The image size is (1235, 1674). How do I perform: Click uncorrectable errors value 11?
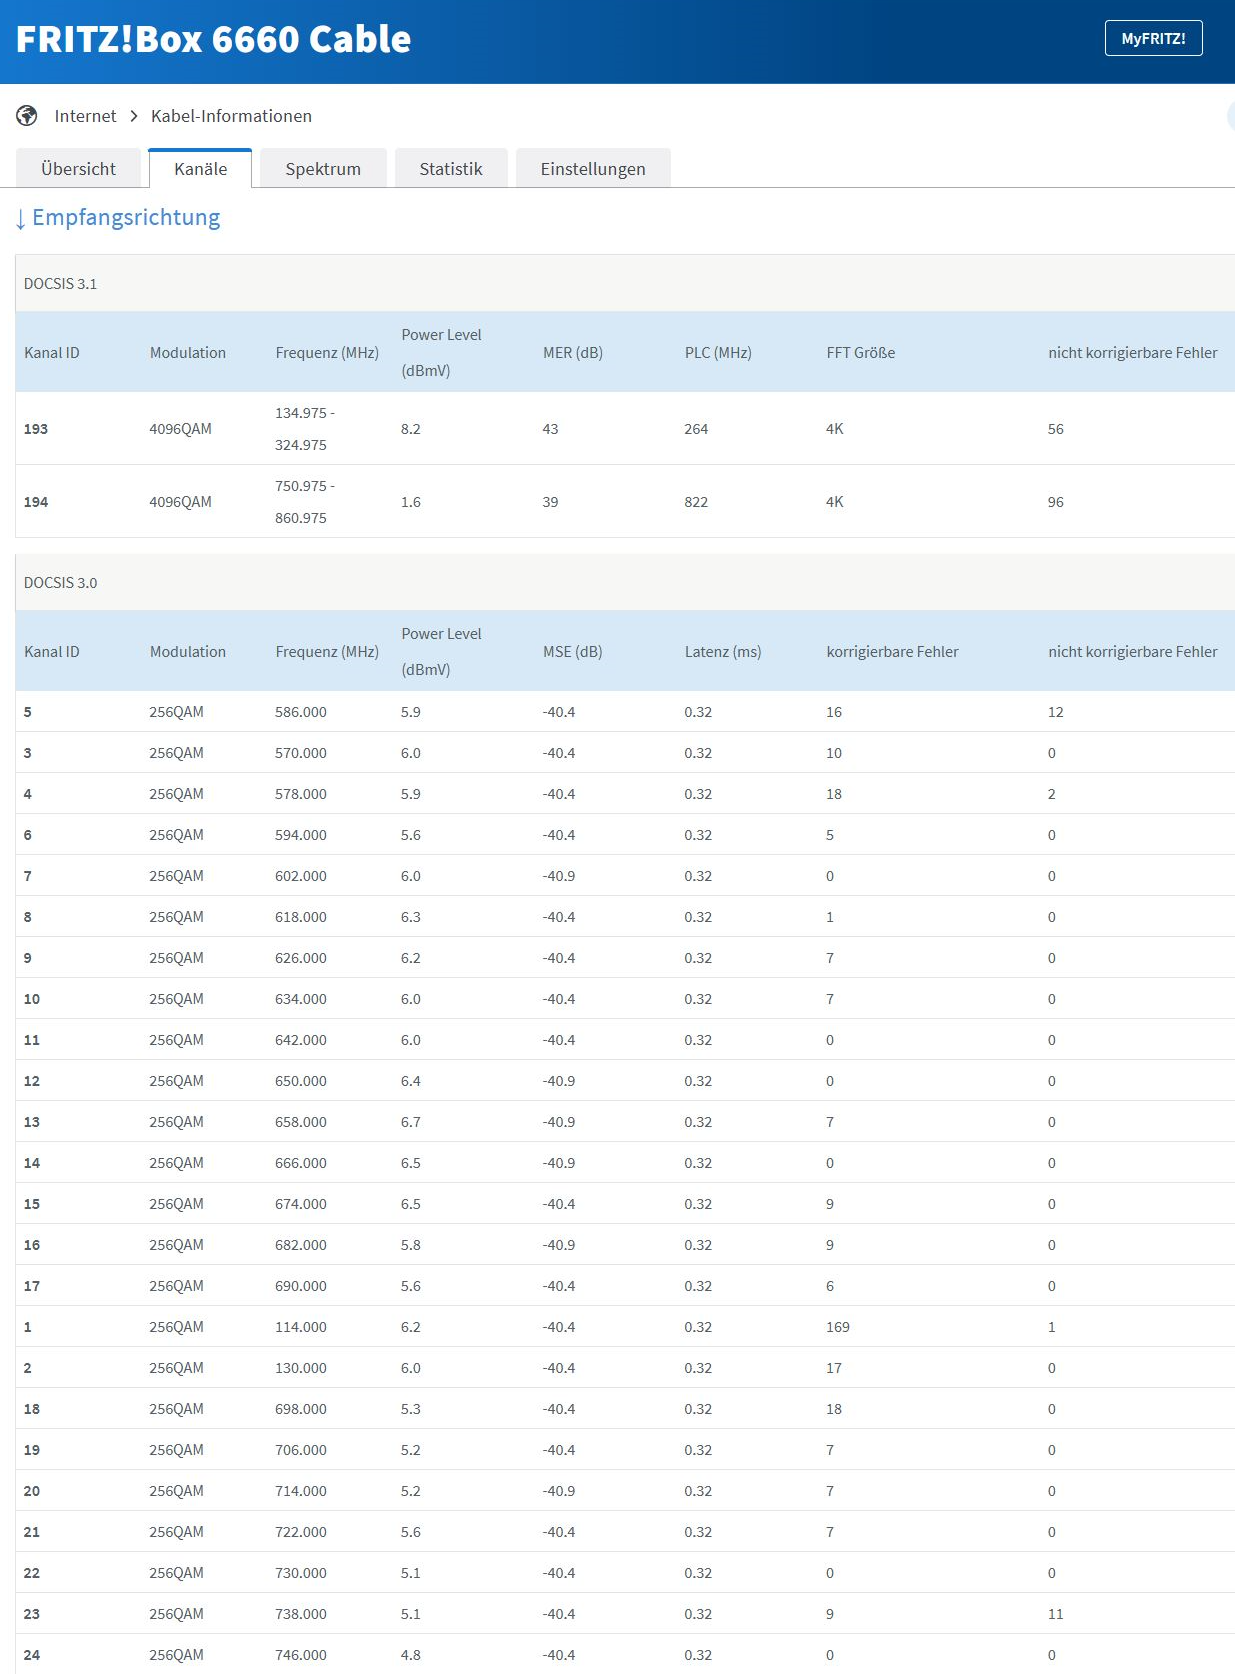pos(1056,1614)
